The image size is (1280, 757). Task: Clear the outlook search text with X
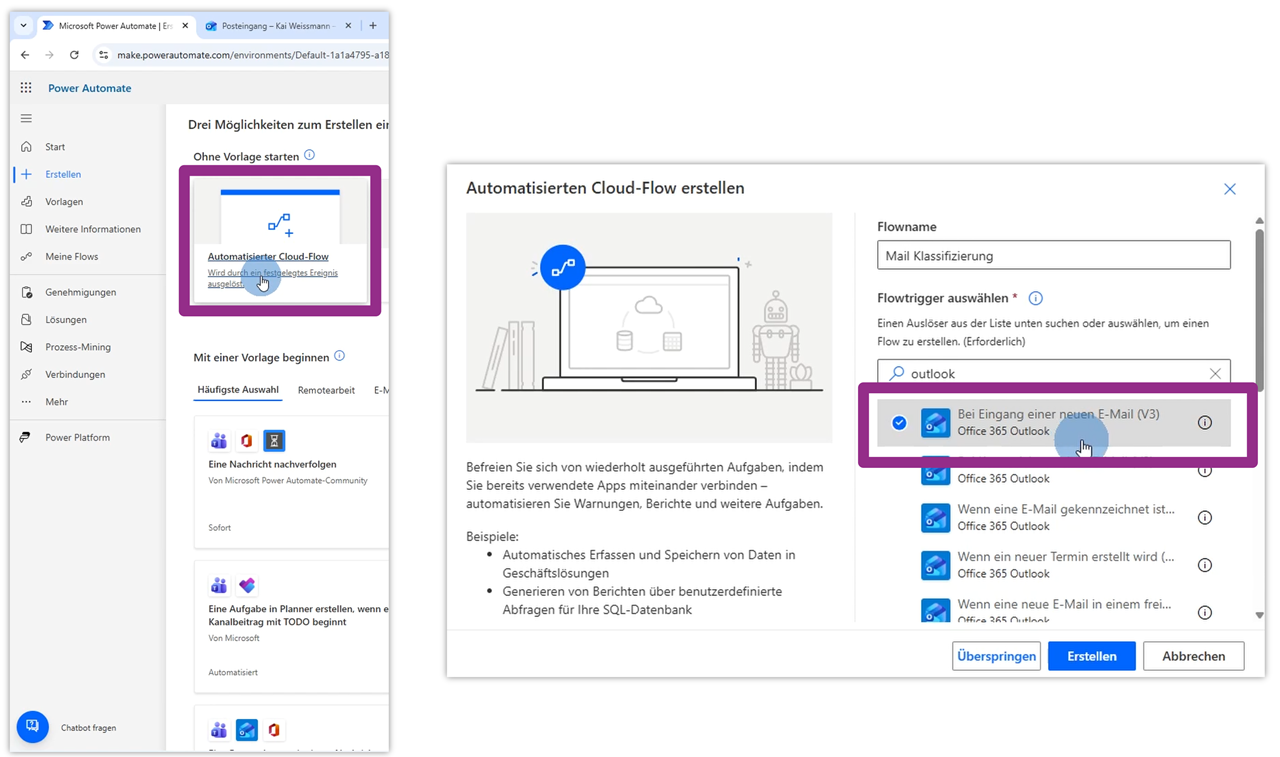[1215, 373]
